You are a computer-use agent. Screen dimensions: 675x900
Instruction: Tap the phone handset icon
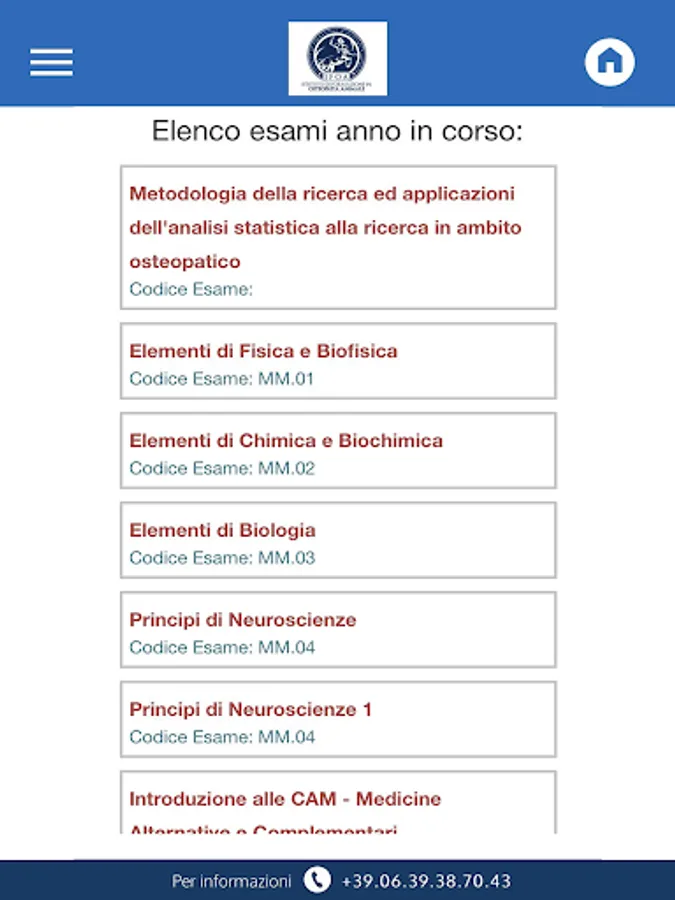pyautogui.click(x=317, y=880)
